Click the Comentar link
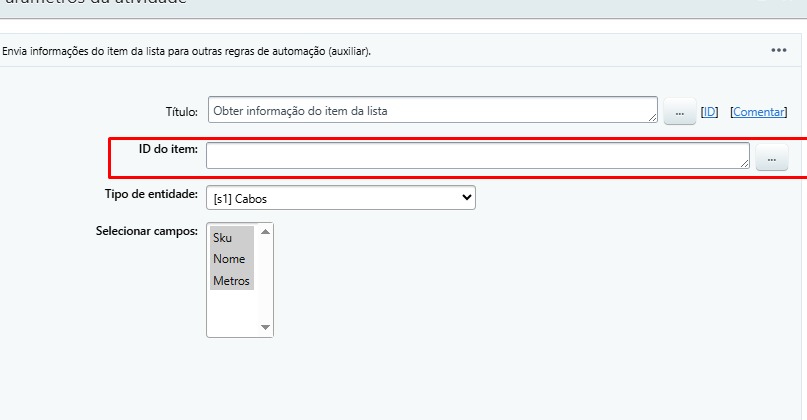 click(x=758, y=112)
